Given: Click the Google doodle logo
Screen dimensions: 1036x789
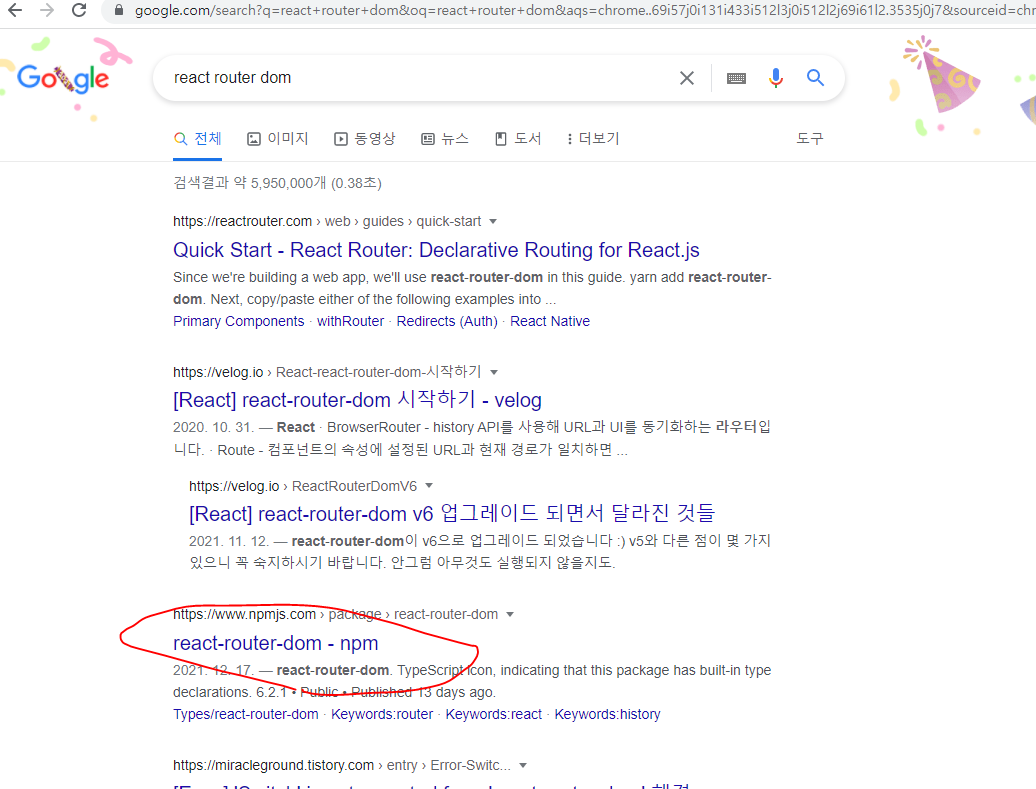Looking at the screenshot, I should pyautogui.click(x=63, y=78).
